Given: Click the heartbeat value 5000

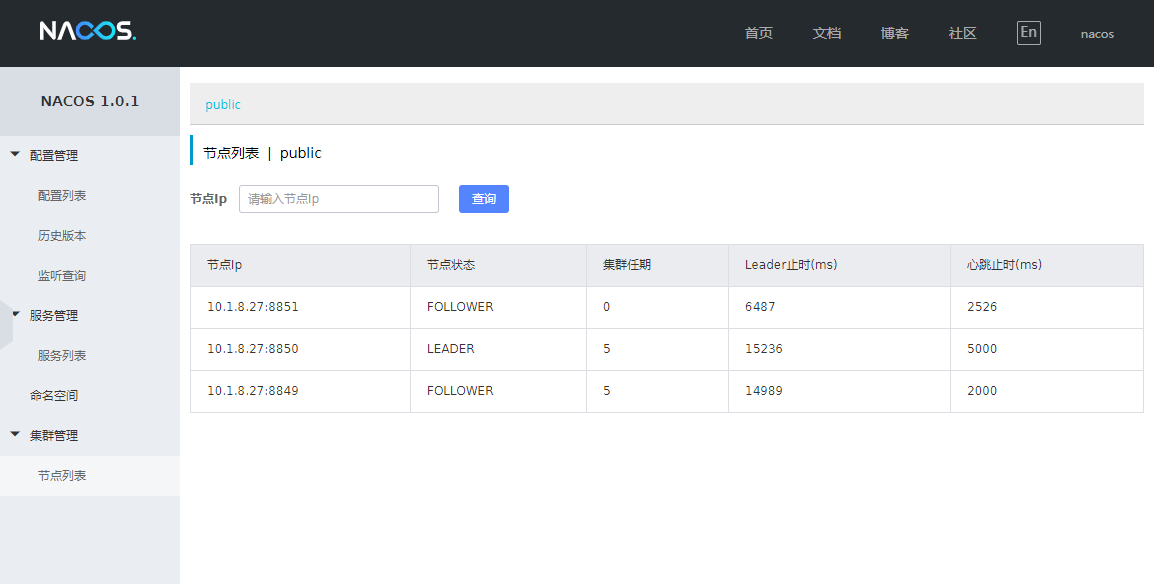Looking at the screenshot, I should coord(983,349).
